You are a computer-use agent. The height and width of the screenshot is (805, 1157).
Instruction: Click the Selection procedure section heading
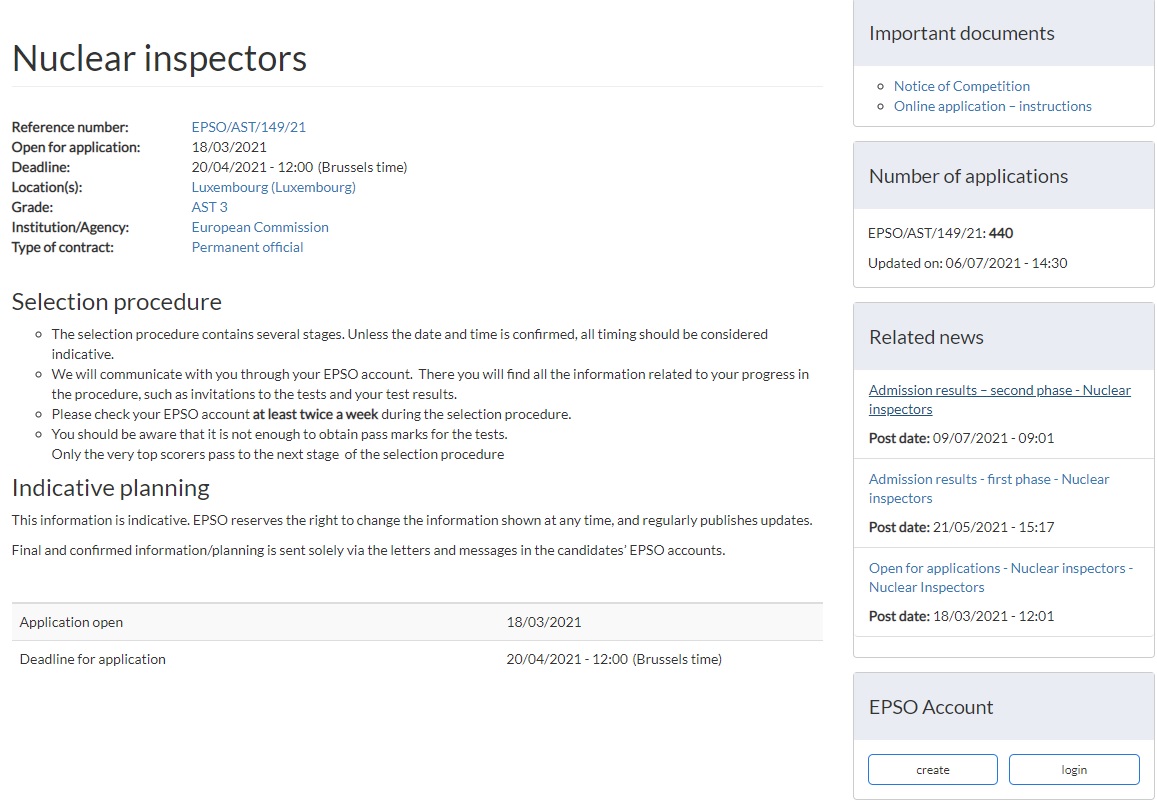tap(116, 301)
